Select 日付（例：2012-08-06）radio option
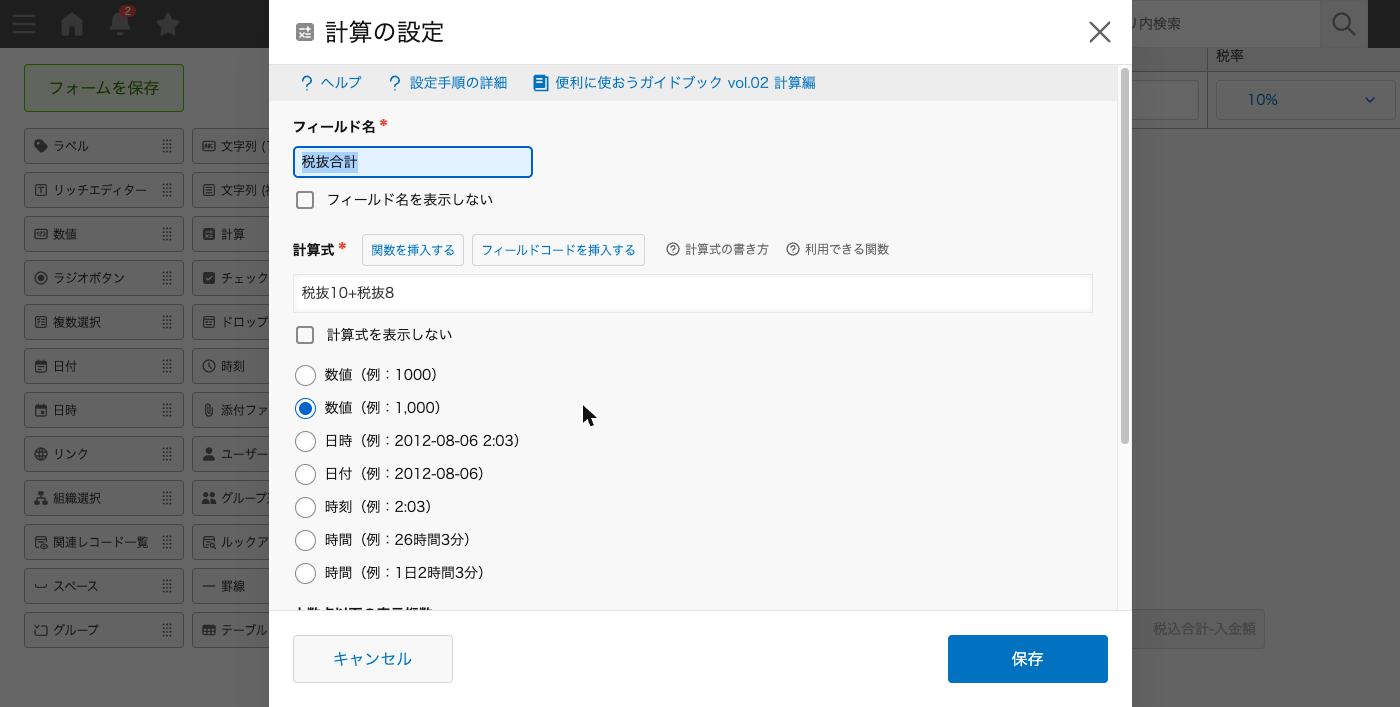Image resolution: width=1400 pixels, height=707 pixels. point(306,474)
